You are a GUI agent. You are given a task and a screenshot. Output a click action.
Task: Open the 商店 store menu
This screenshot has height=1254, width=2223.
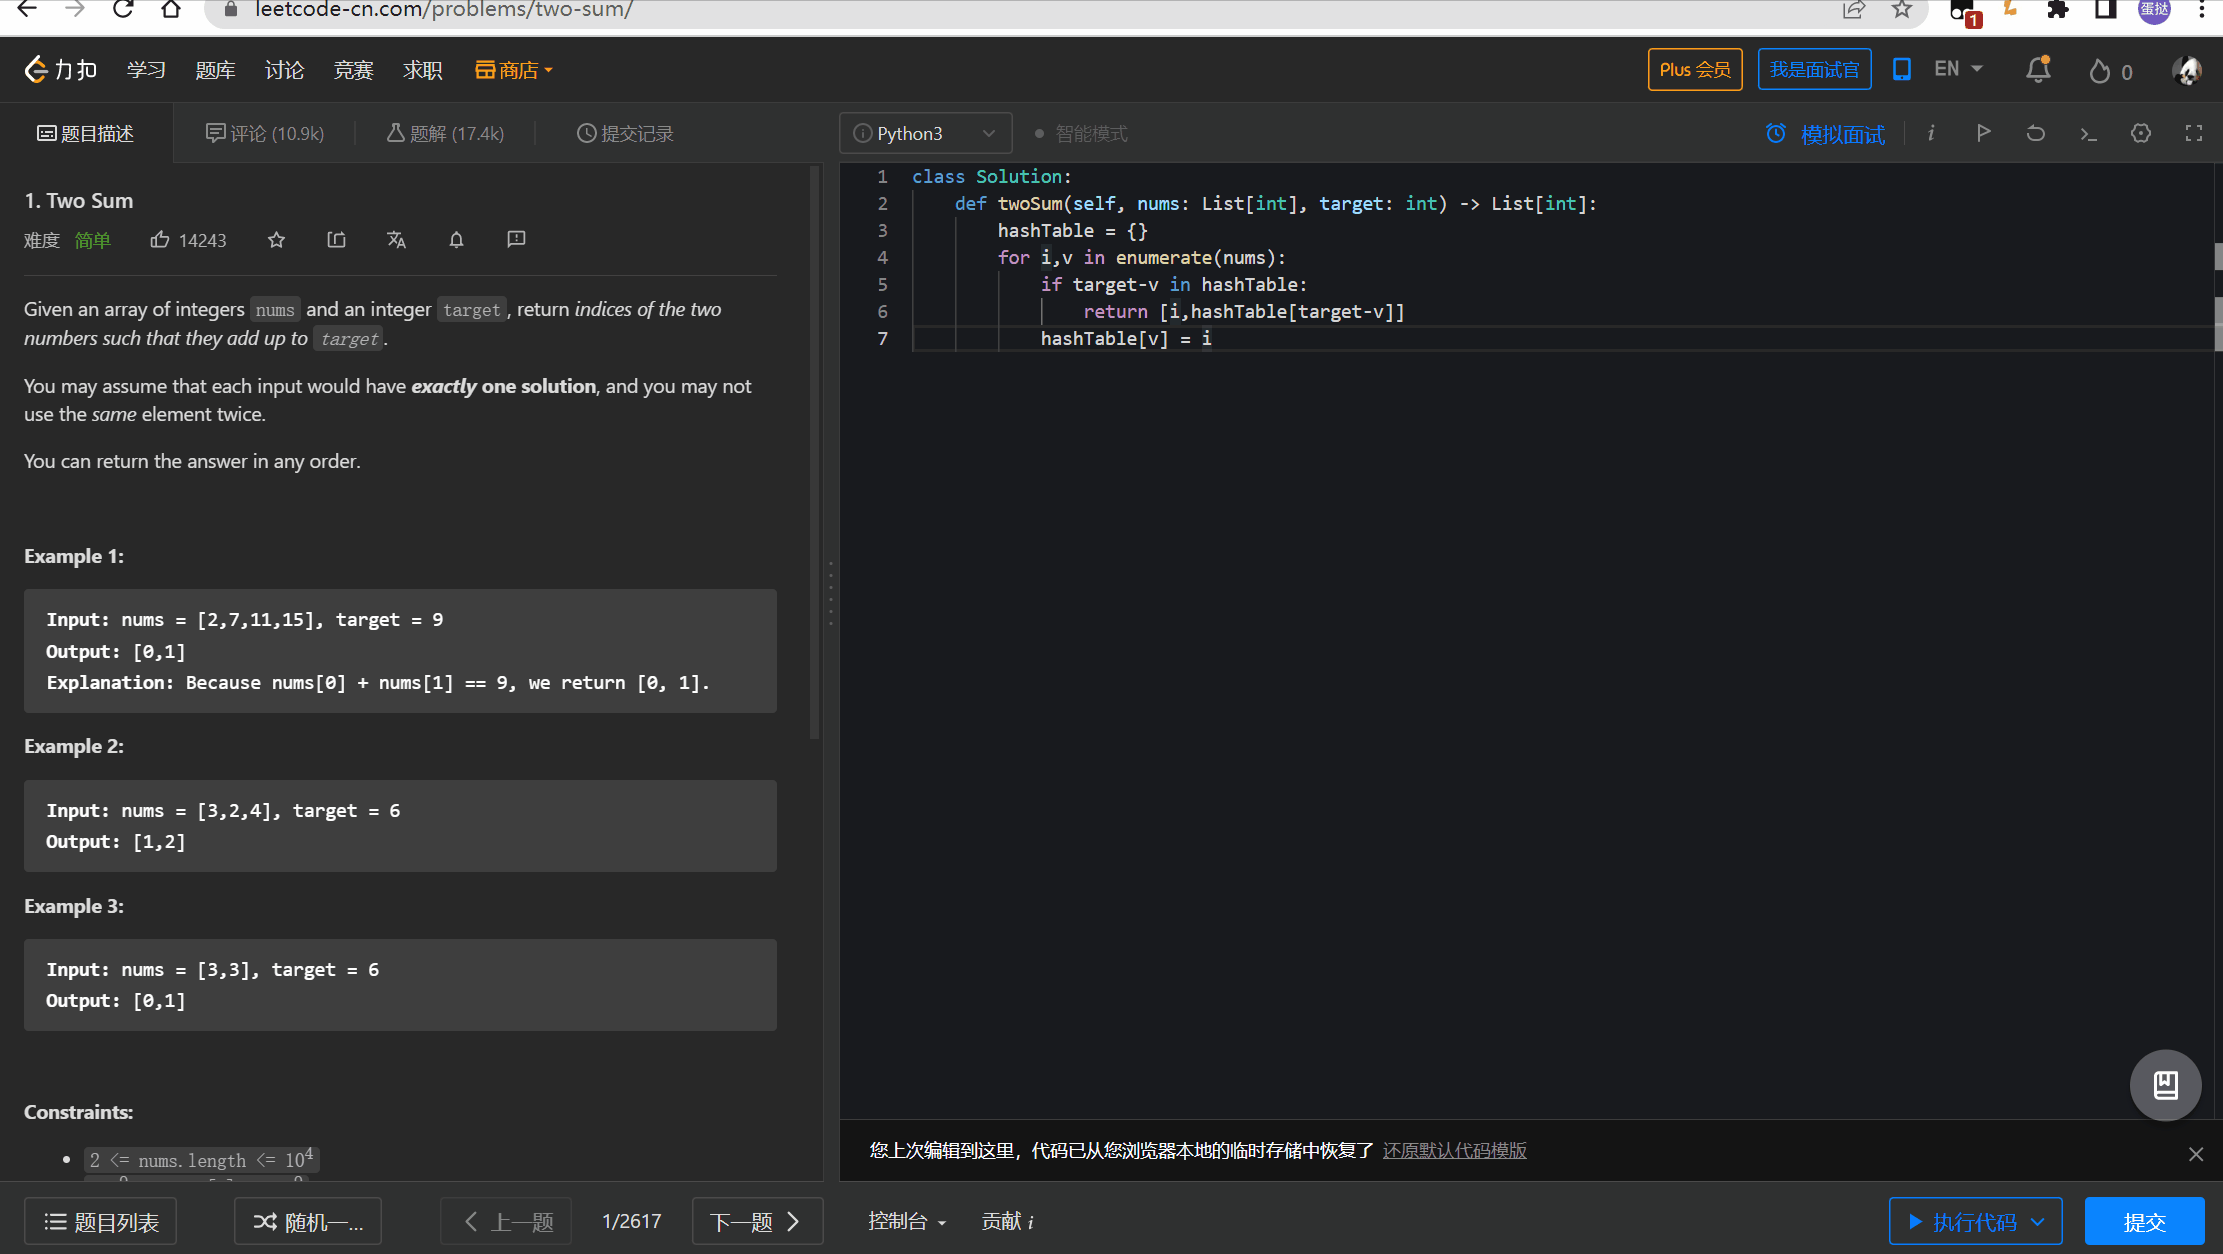(x=514, y=70)
